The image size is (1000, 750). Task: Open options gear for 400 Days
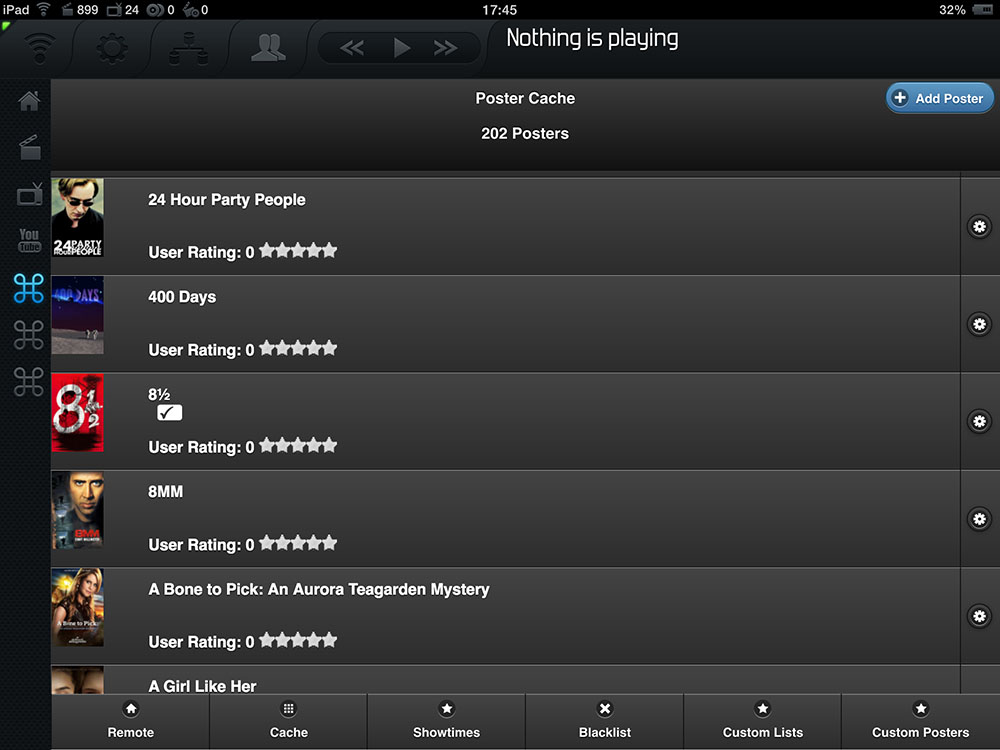[x=980, y=324]
